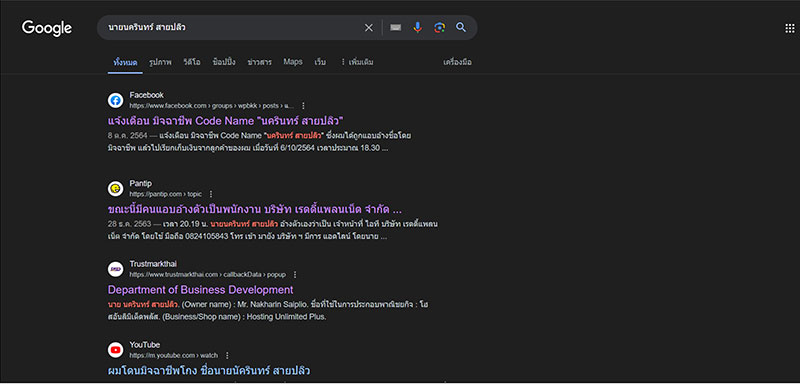Click the Facebook result favicon

coord(116,100)
